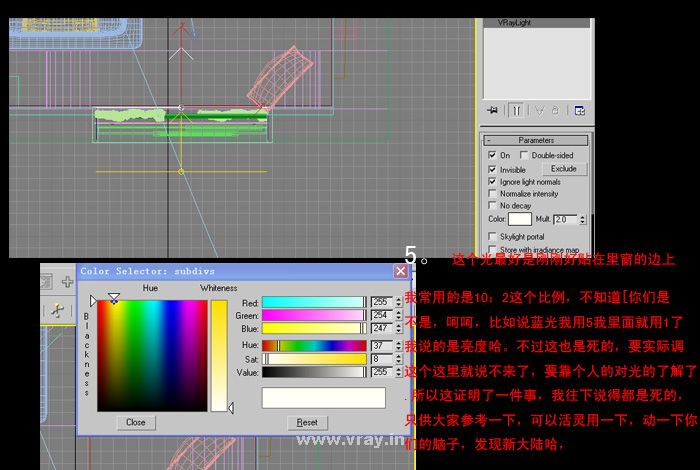The width and height of the screenshot is (700, 470).
Task: Enable the Double-sided checkbox
Action: click(524, 155)
